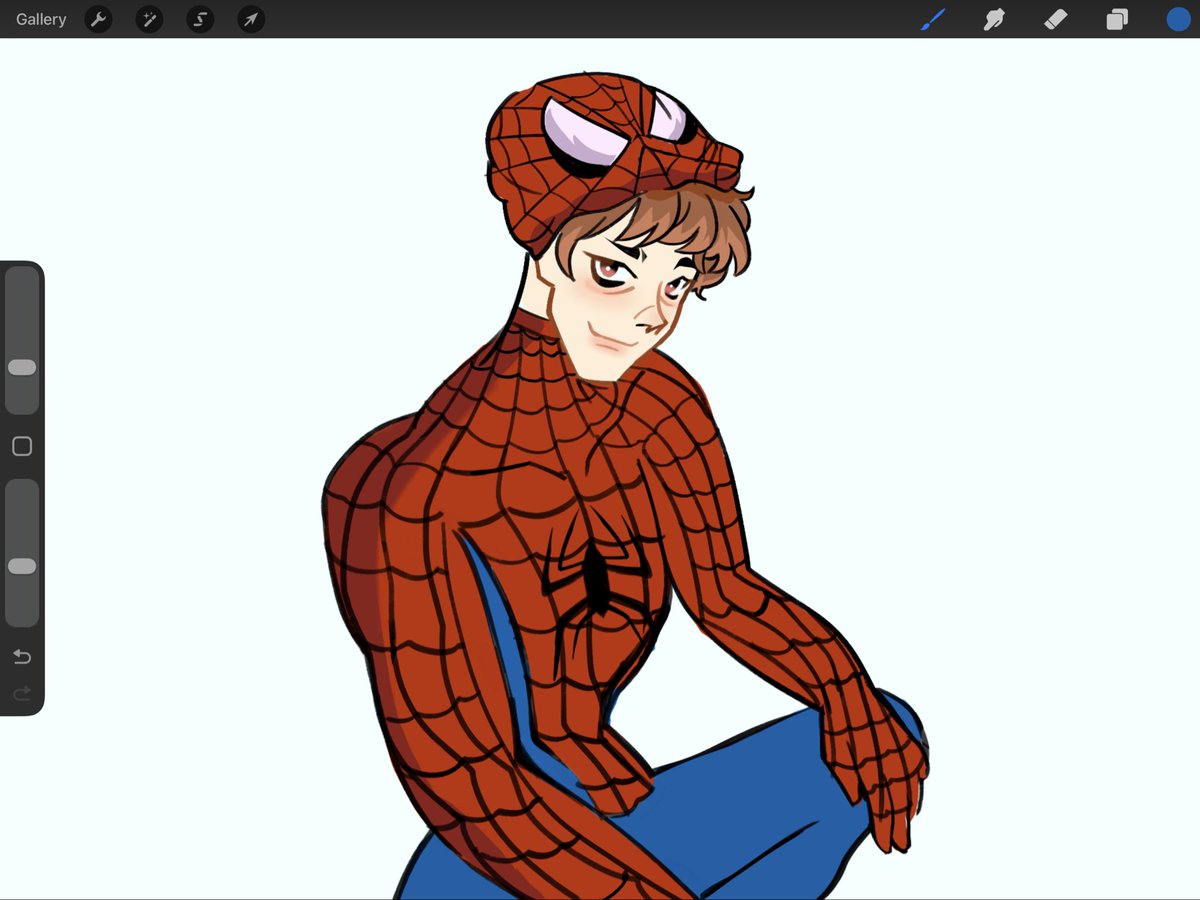The height and width of the screenshot is (900, 1200).
Task: Undo the last action with sidebar arrow
Action: pyautogui.click(x=22, y=657)
